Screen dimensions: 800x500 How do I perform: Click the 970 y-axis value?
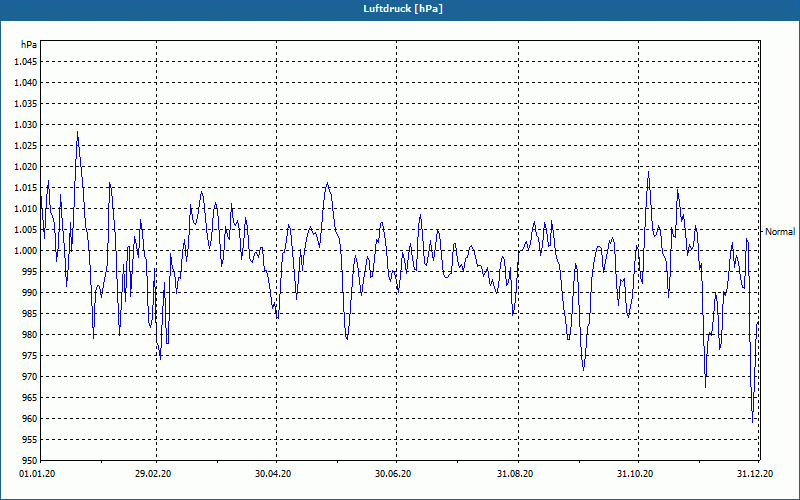30,377
